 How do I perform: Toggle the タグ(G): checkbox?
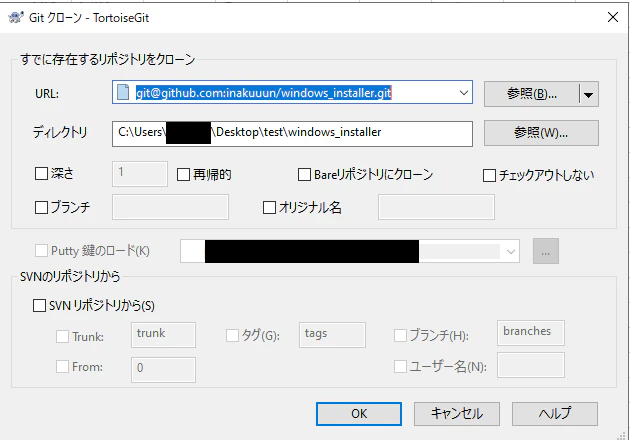[232, 335]
